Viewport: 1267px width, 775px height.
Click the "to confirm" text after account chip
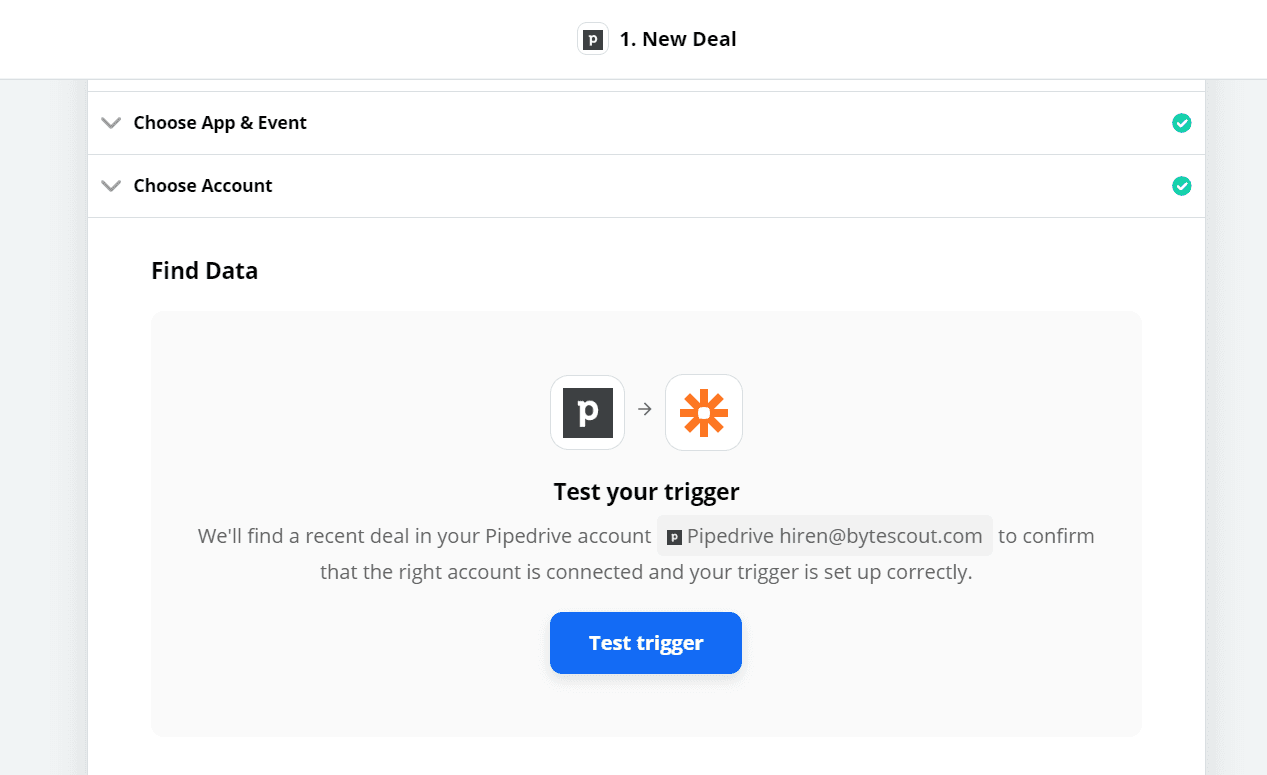(x=1046, y=536)
